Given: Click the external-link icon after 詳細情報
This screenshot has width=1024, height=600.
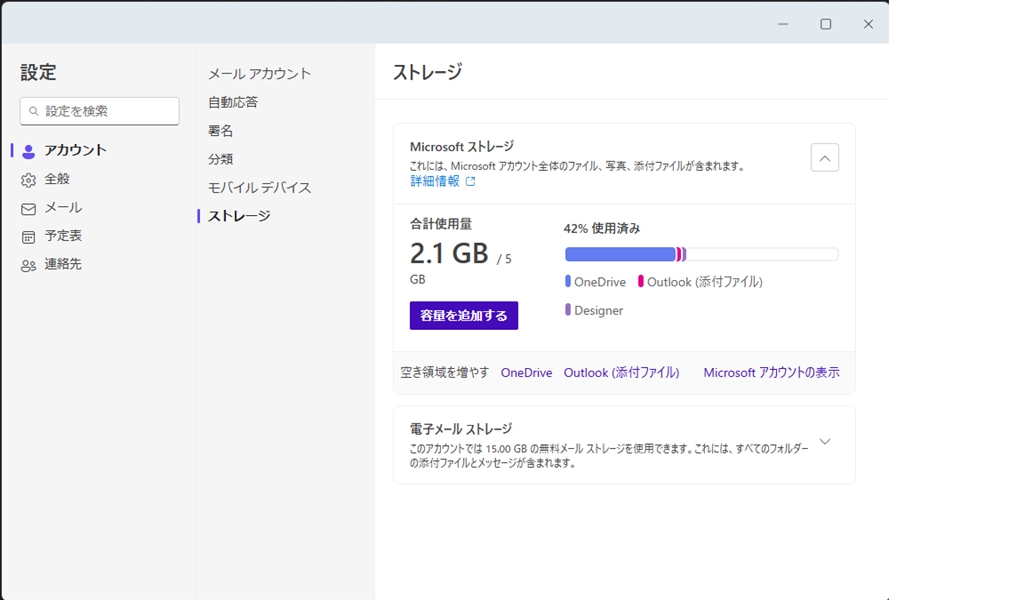Looking at the screenshot, I should [470, 182].
